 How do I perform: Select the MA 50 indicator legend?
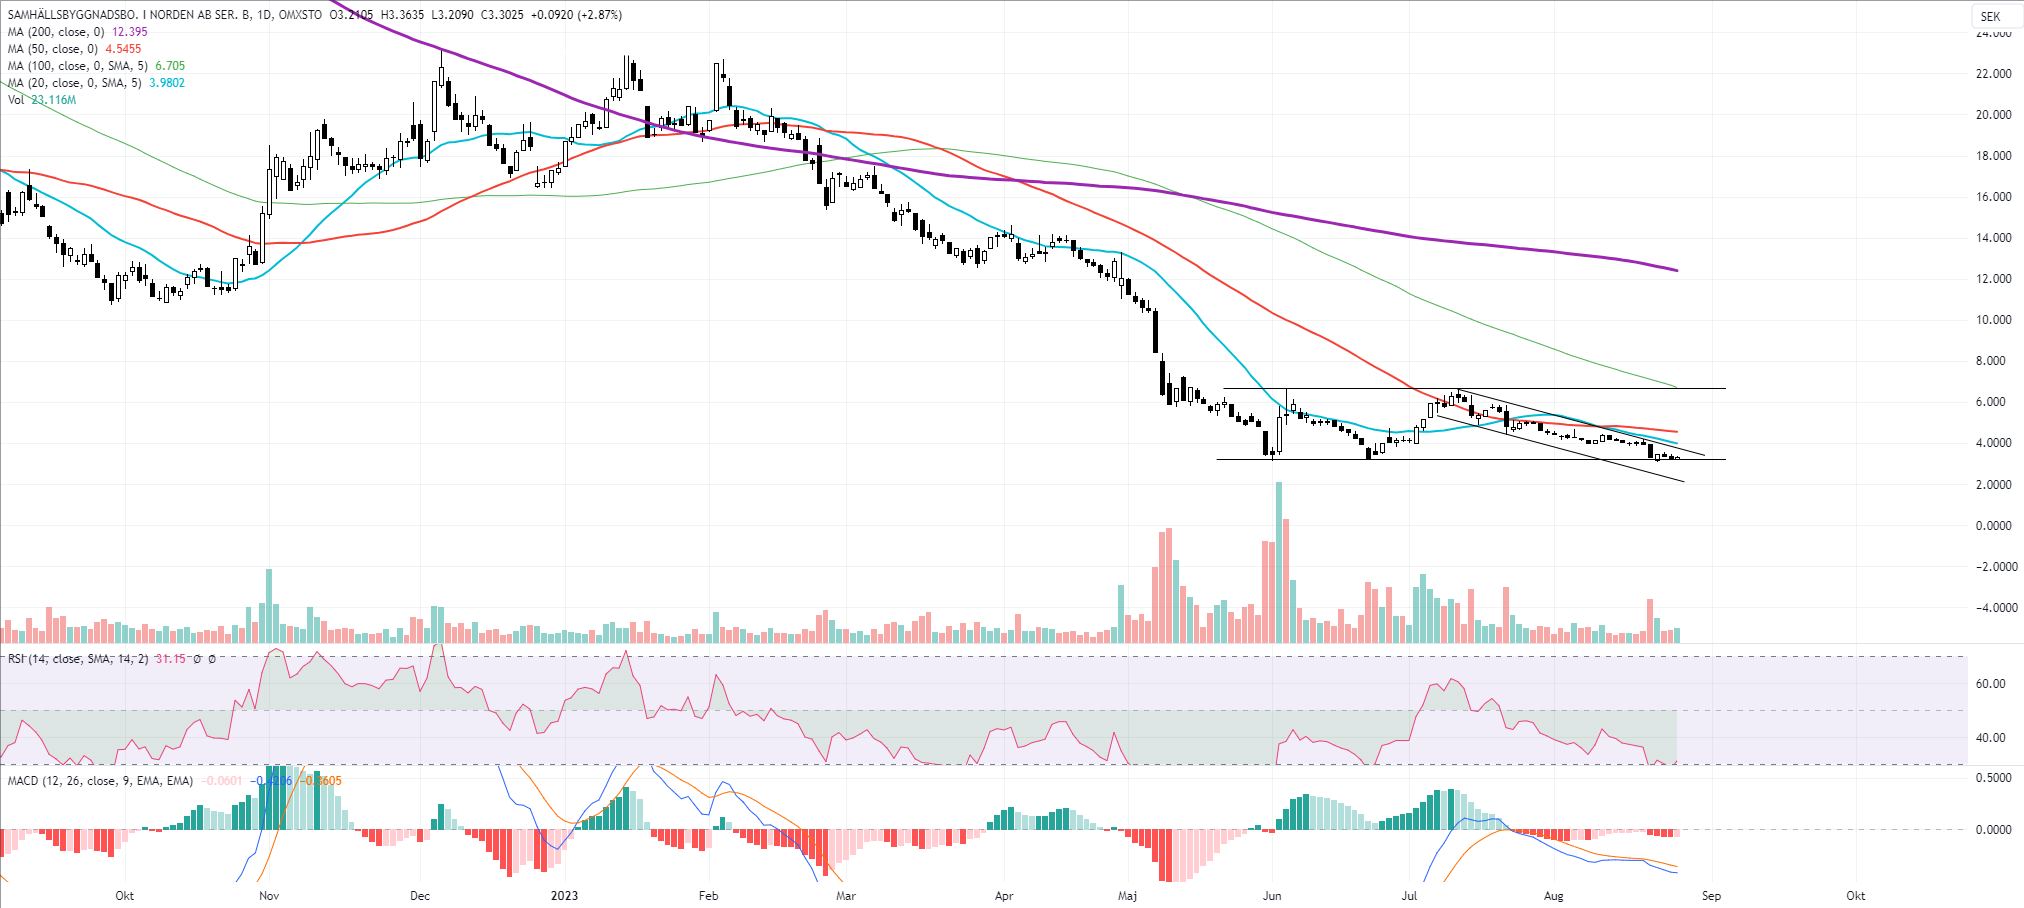click(x=52, y=49)
